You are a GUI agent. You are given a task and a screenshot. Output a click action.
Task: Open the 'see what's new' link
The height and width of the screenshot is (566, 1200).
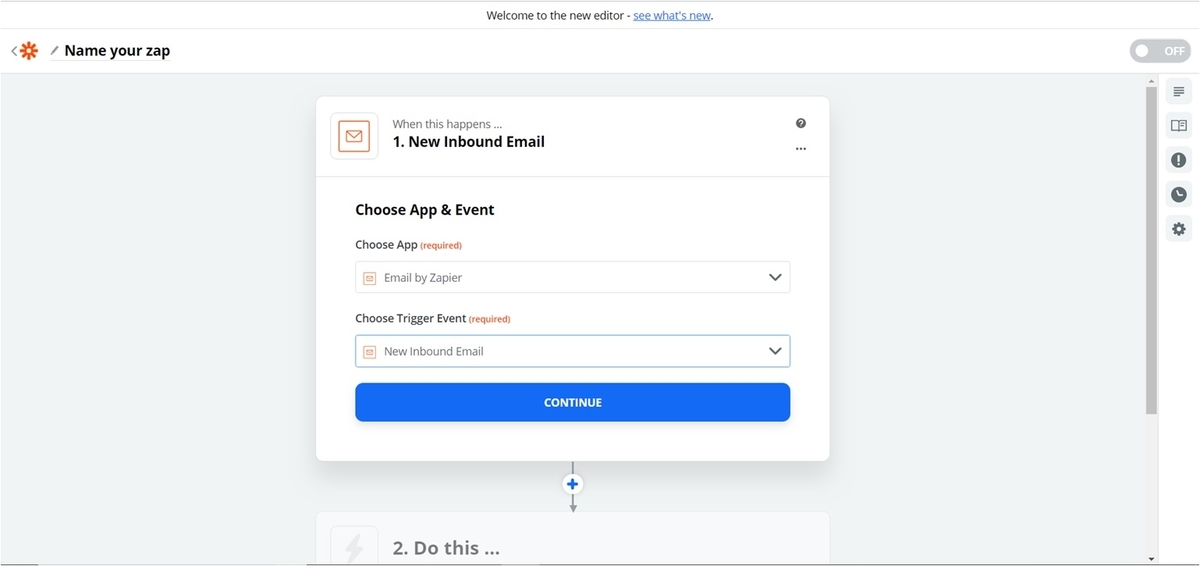pos(671,15)
